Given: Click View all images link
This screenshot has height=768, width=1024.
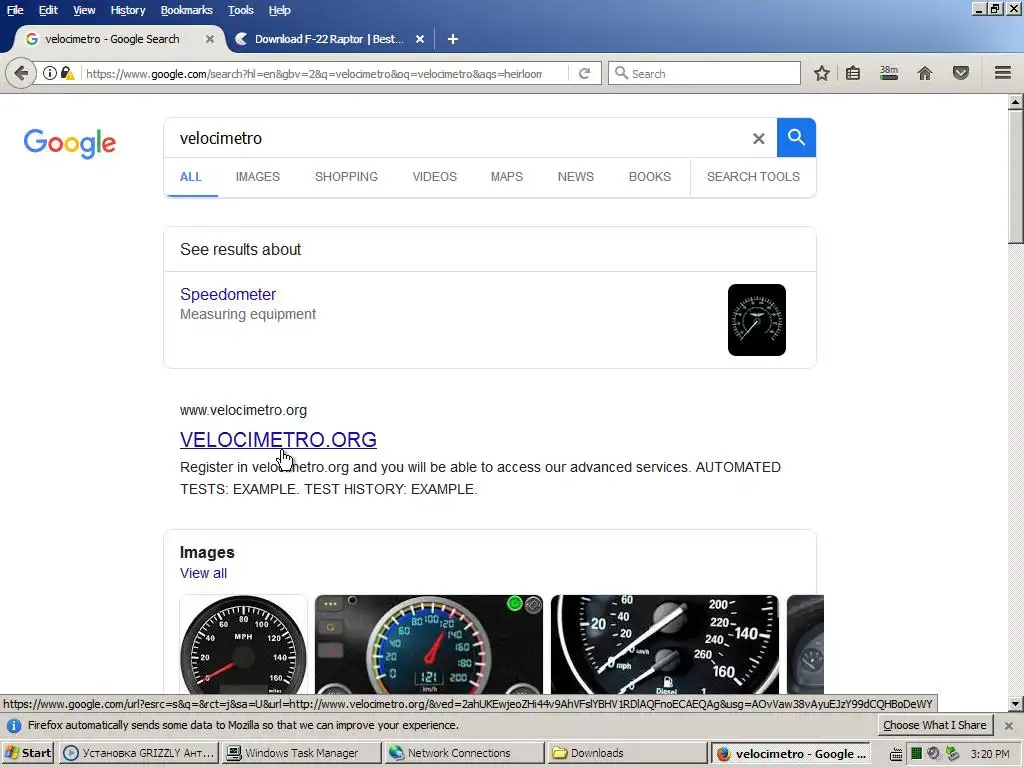Looking at the screenshot, I should 203,573.
